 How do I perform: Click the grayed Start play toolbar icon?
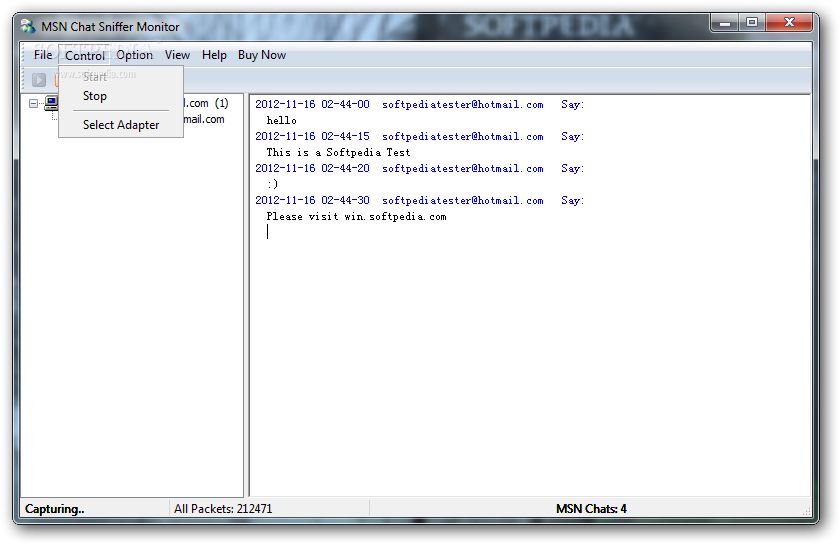click(x=39, y=80)
